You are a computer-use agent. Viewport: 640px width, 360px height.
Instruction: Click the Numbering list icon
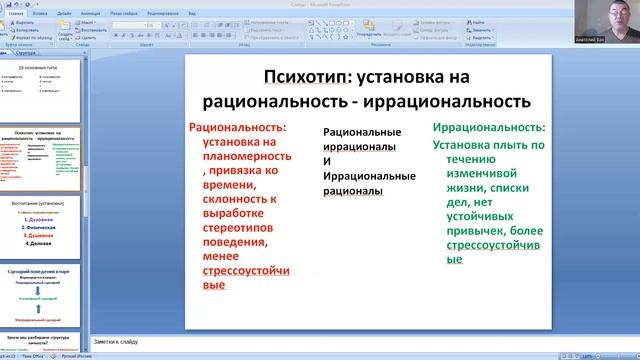pos(207,25)
